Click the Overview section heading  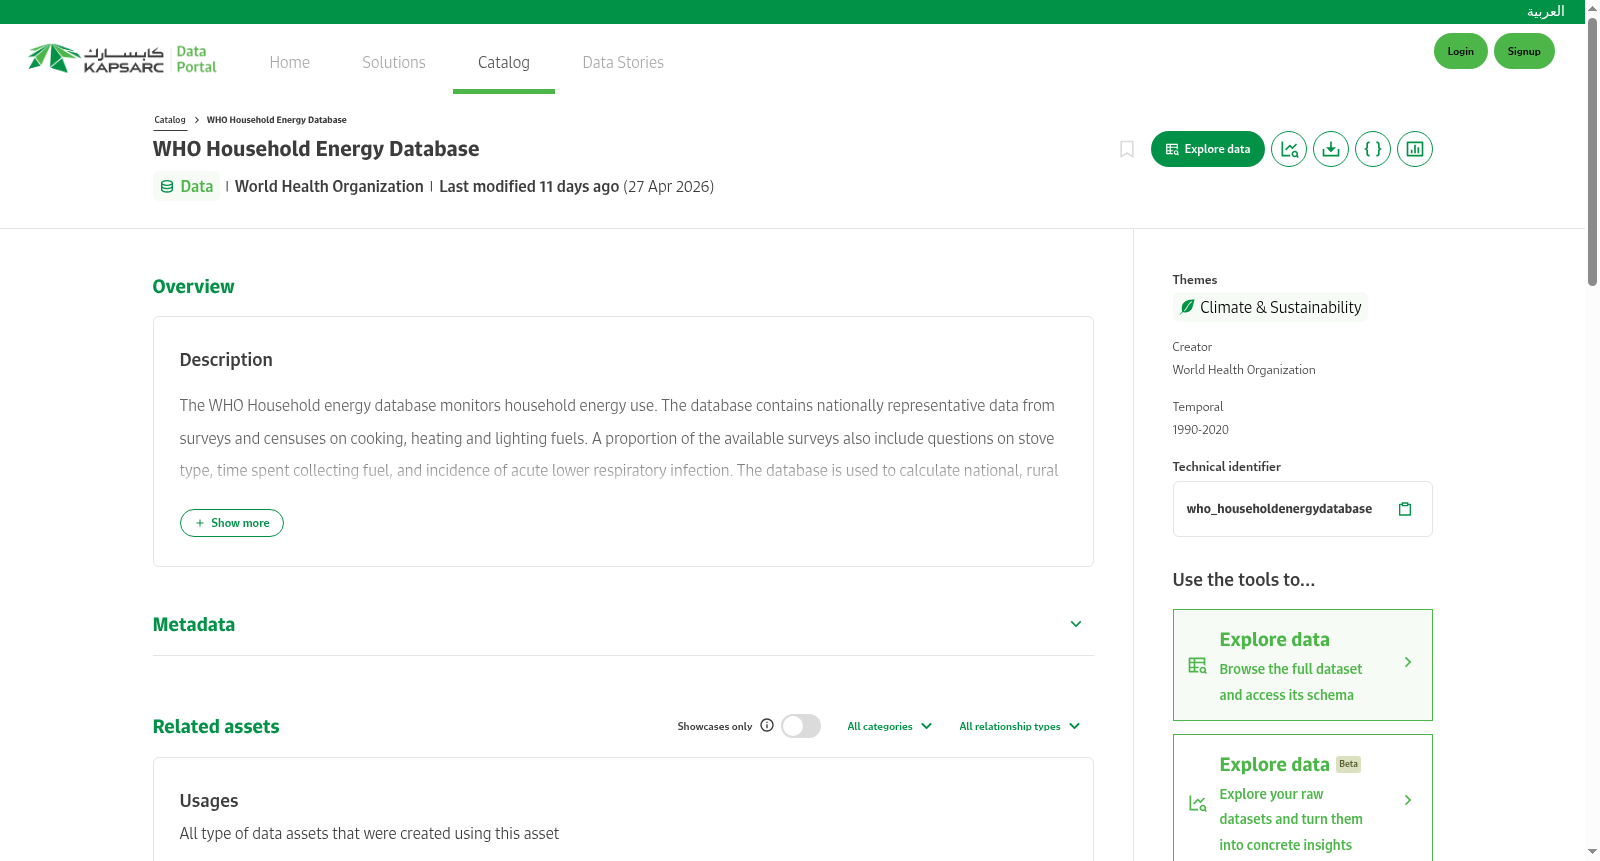coord(194,287)
